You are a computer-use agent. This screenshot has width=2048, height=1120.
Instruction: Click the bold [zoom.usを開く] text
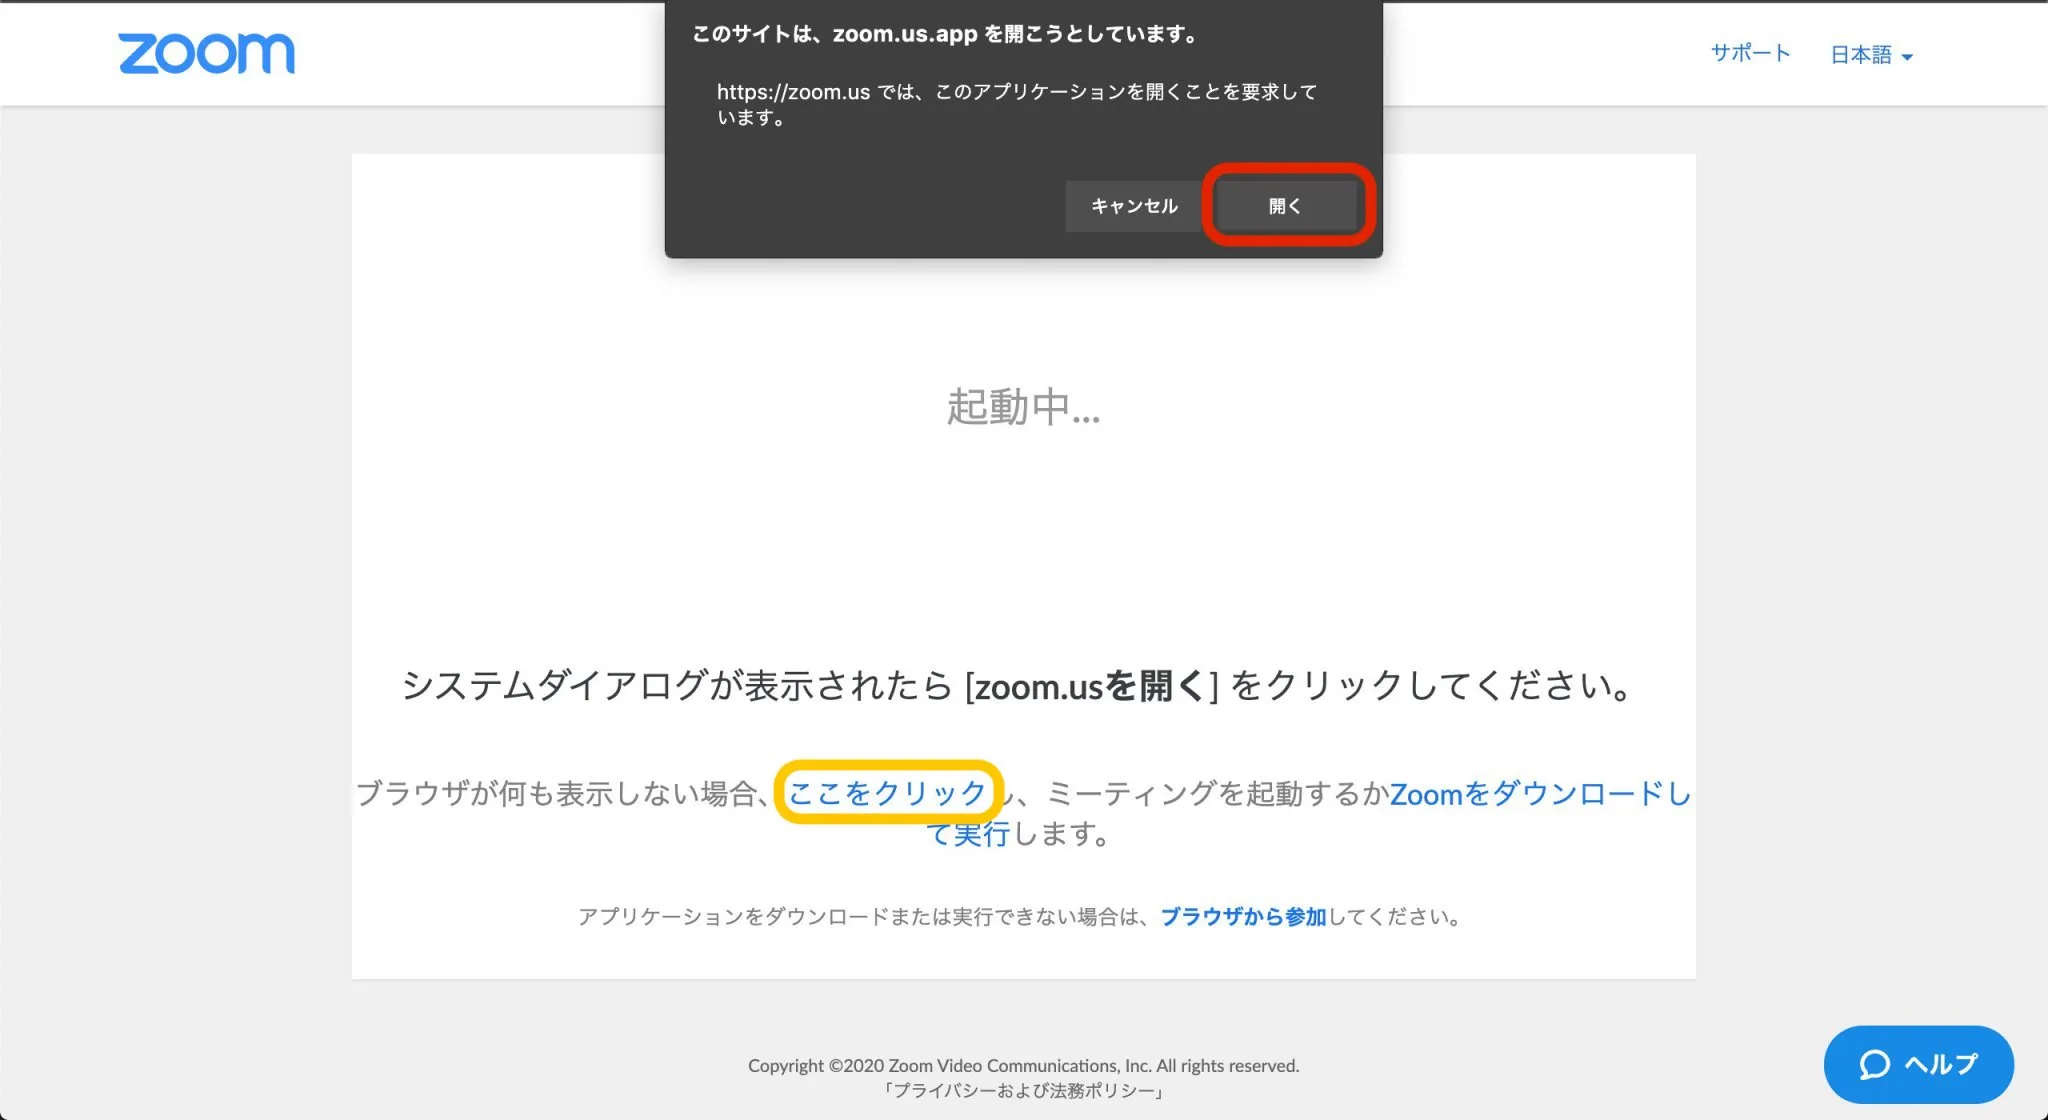pyautogui.click(x=1091, y=686)
